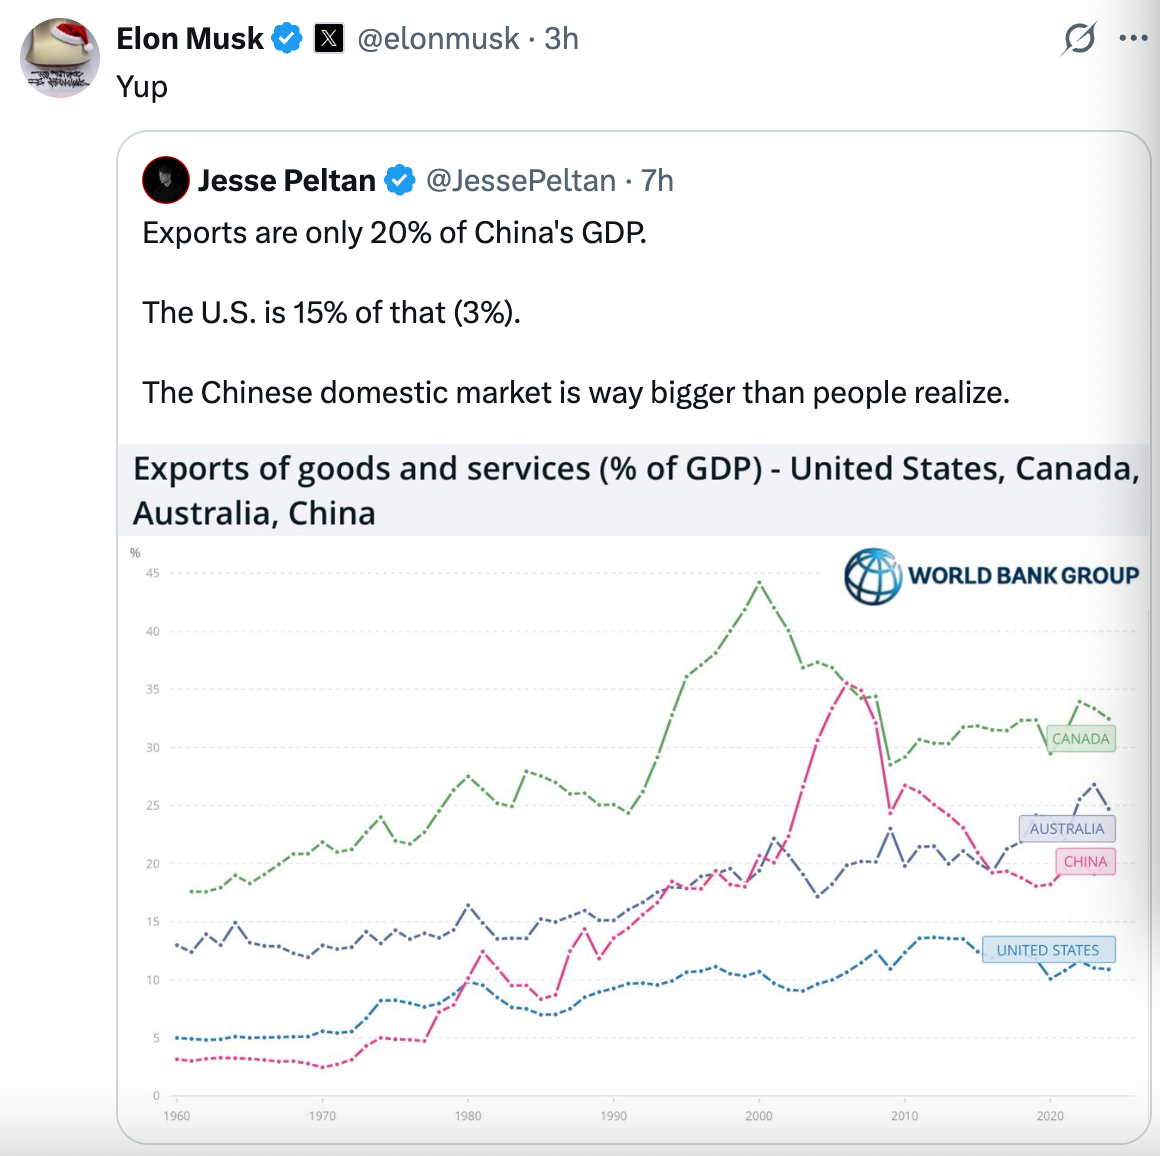The image size is (1160, 1156).
Task: Click the 7h quoted post timestamp
Action: pyautogui.click(x=657, y=181)
